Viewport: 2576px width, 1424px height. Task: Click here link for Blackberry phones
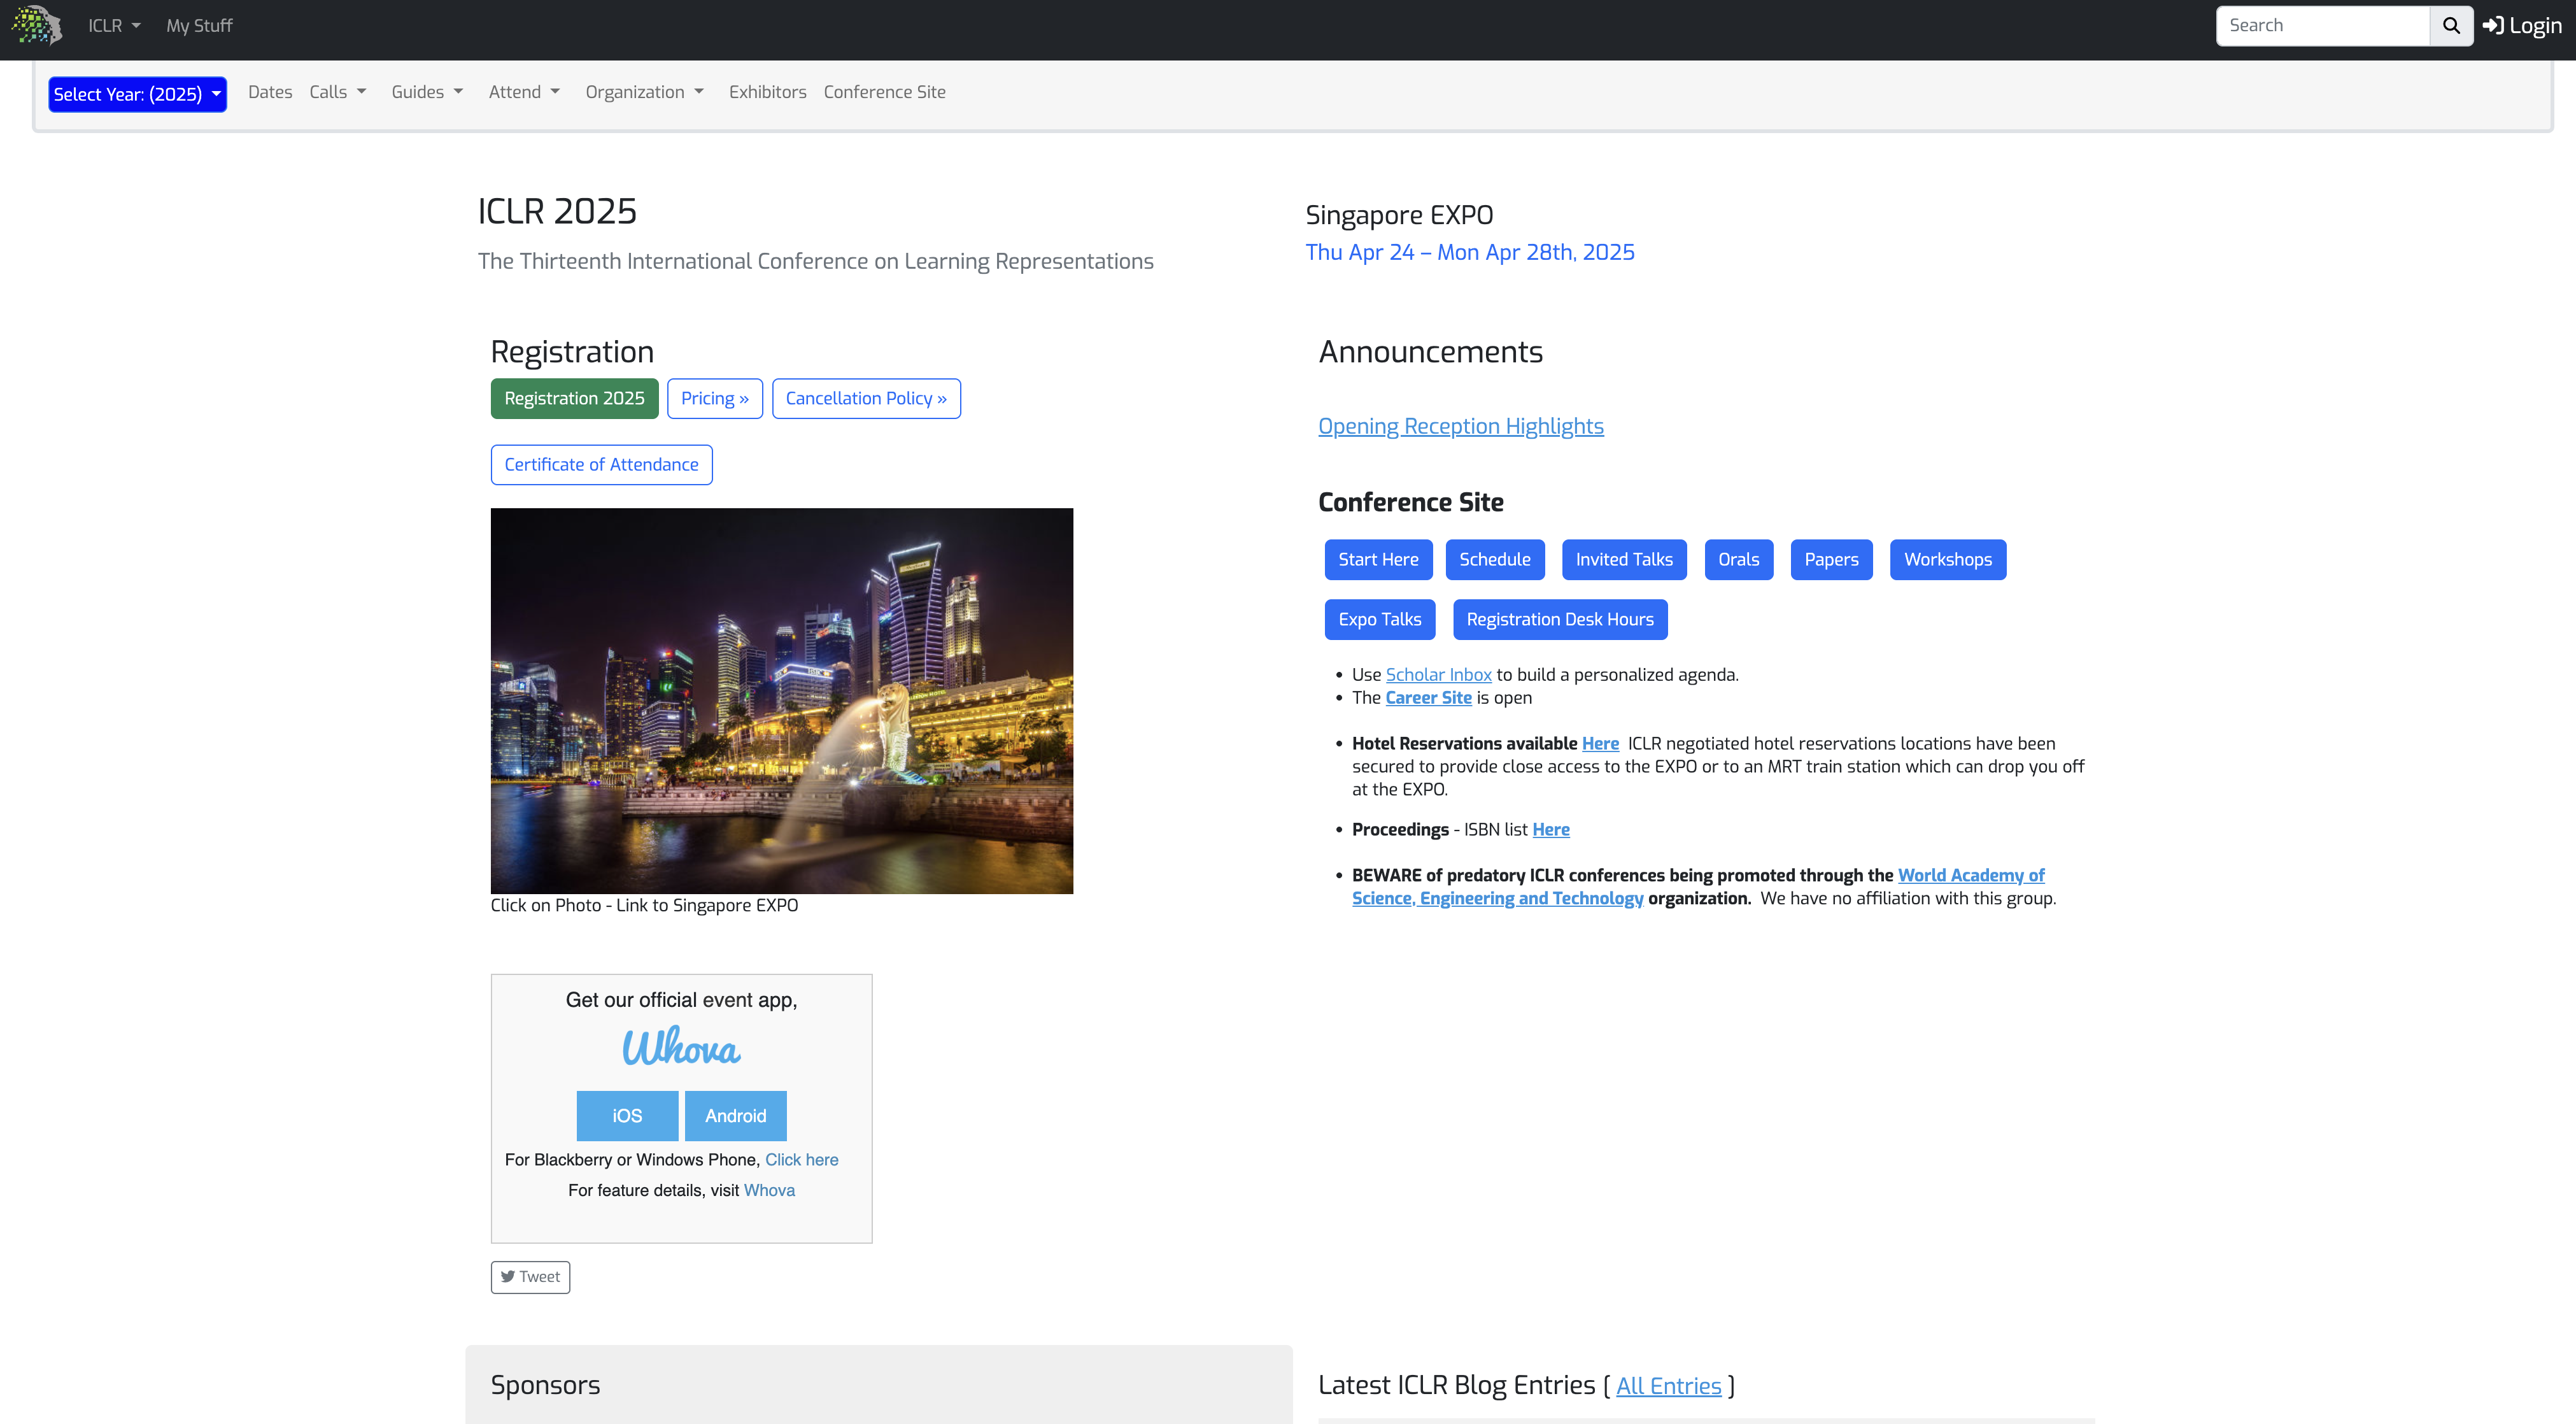point(802,1160)
